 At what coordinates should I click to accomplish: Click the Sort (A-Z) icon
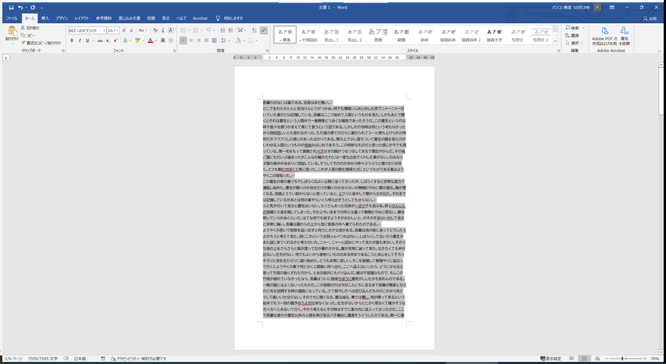[254, 31]
